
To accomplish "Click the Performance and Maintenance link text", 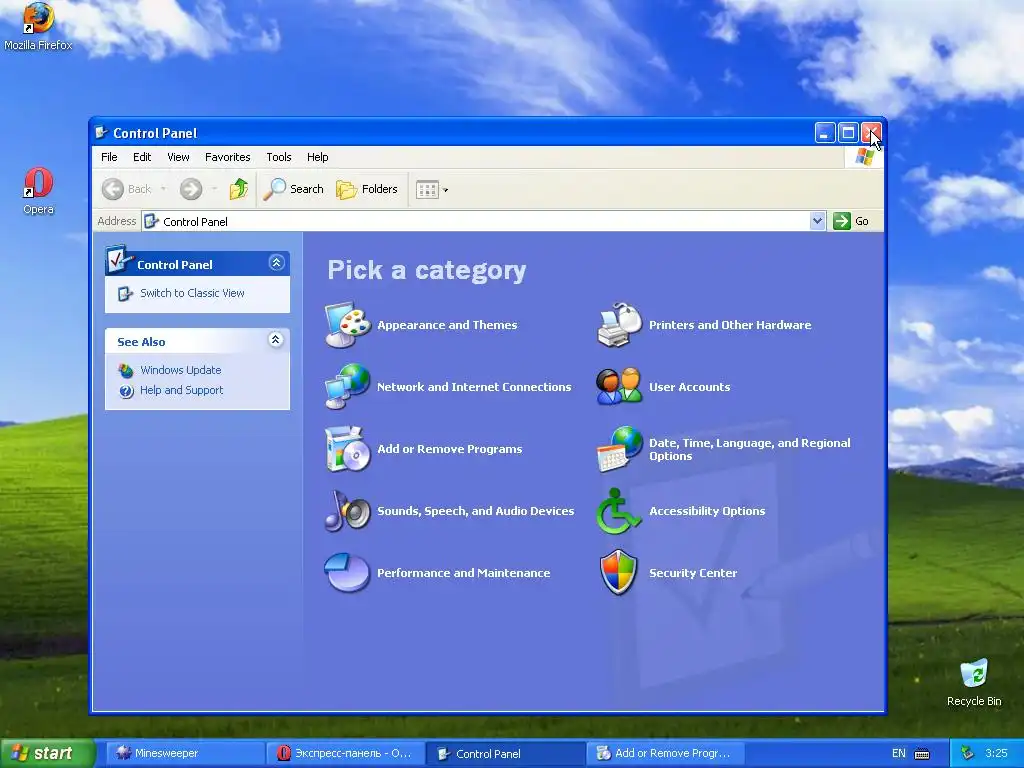I will [x=464, y=573].
